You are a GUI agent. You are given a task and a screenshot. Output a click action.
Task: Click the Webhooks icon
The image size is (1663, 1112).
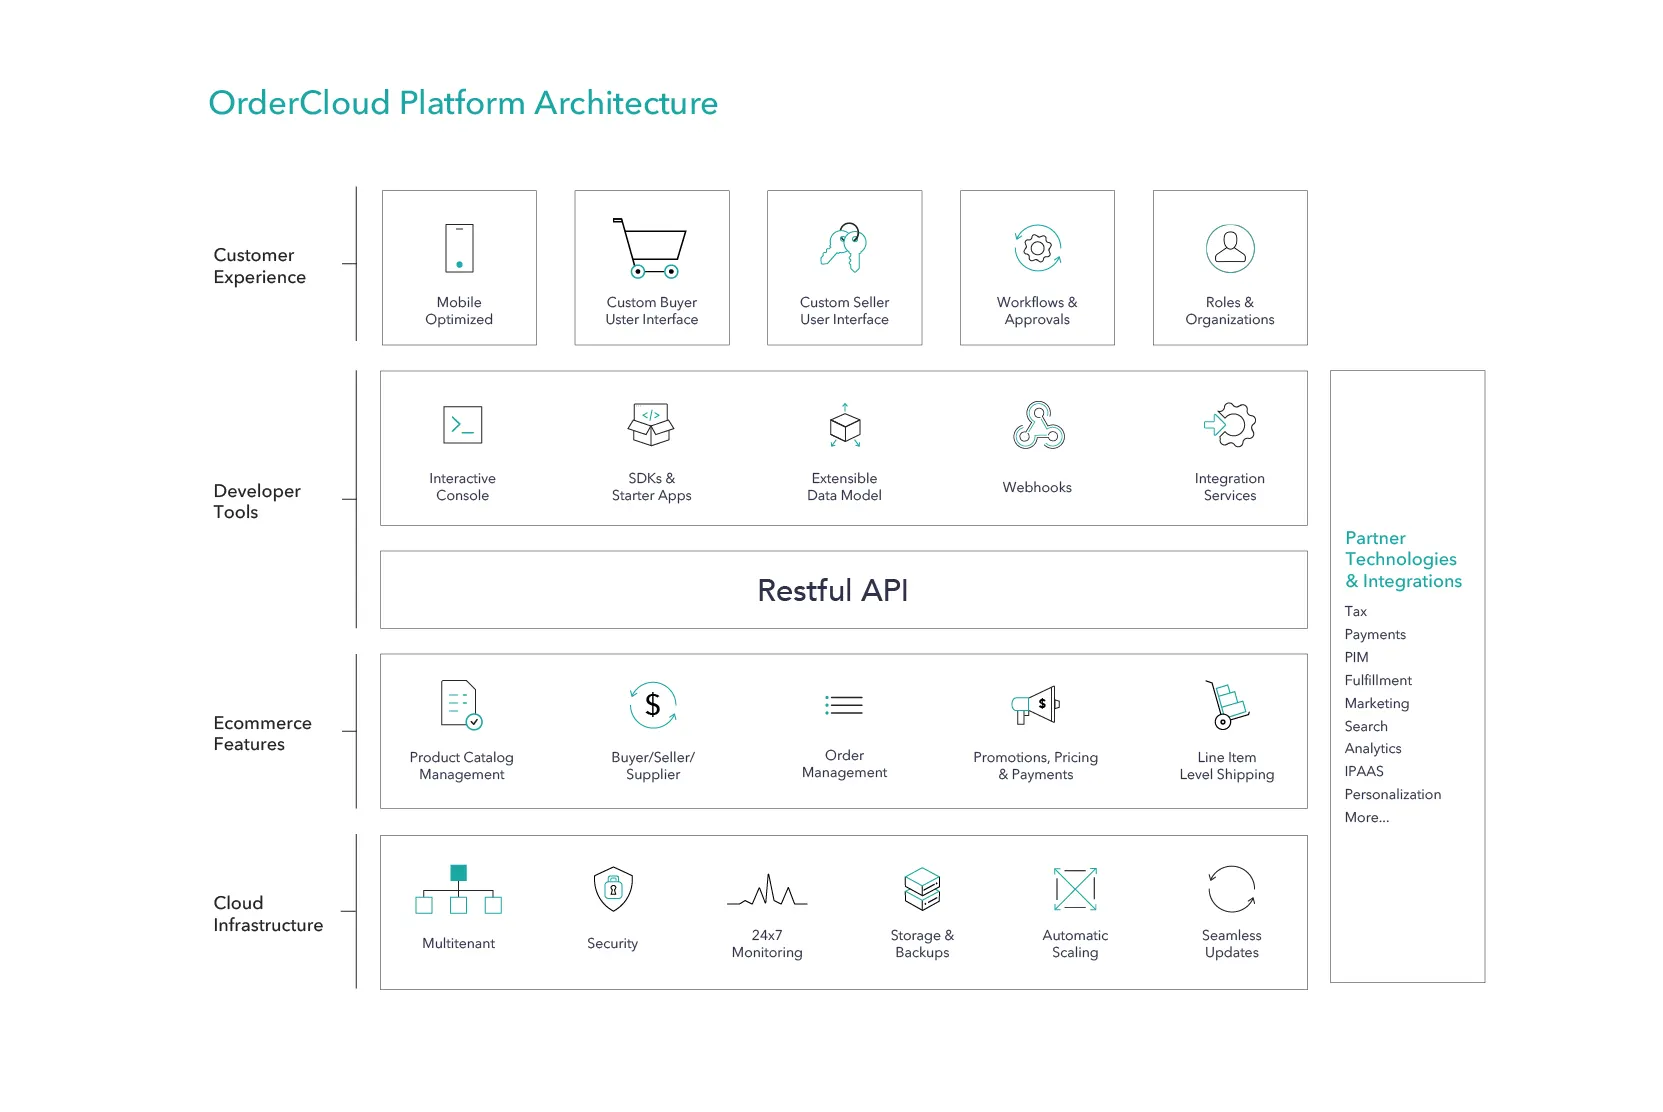pos(1038,425)
